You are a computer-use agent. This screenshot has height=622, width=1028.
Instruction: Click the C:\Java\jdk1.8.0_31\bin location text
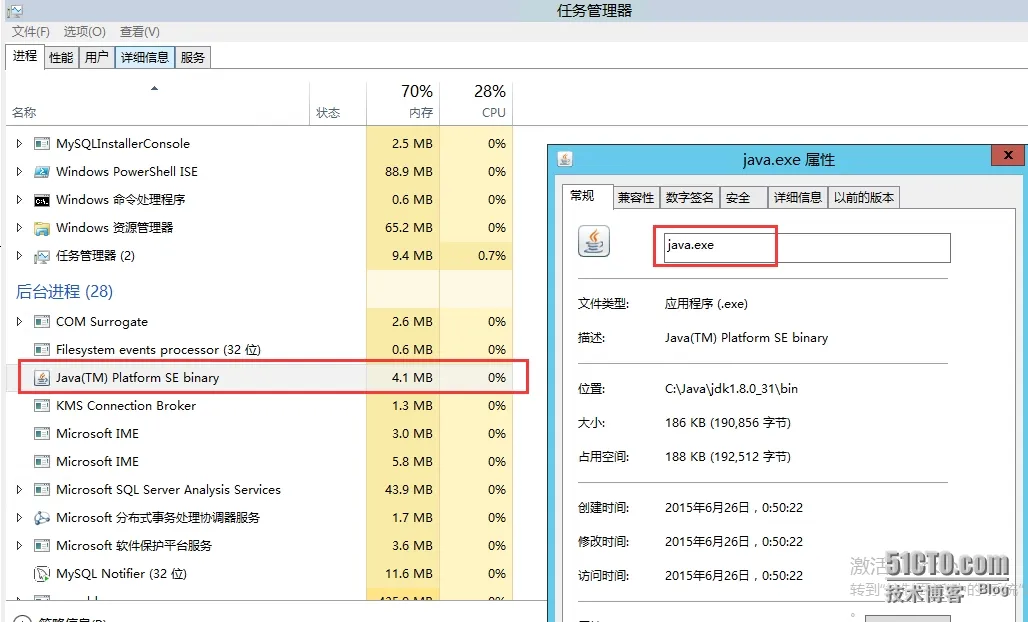point(731,389)
